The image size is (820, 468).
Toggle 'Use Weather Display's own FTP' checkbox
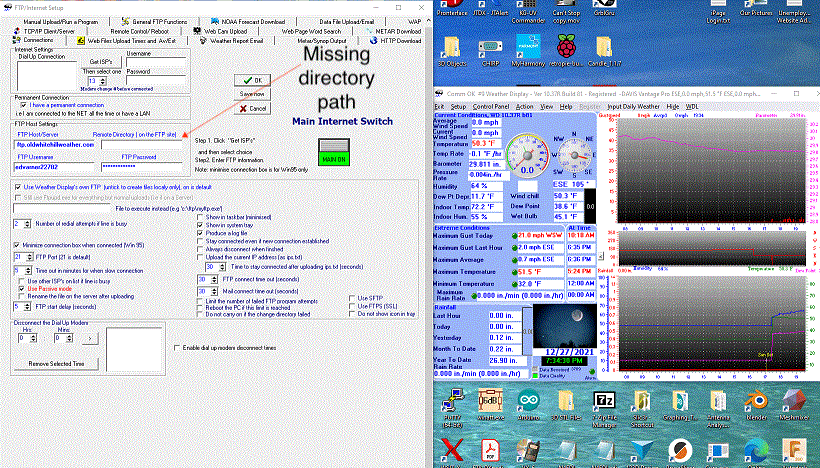(18, 187)
